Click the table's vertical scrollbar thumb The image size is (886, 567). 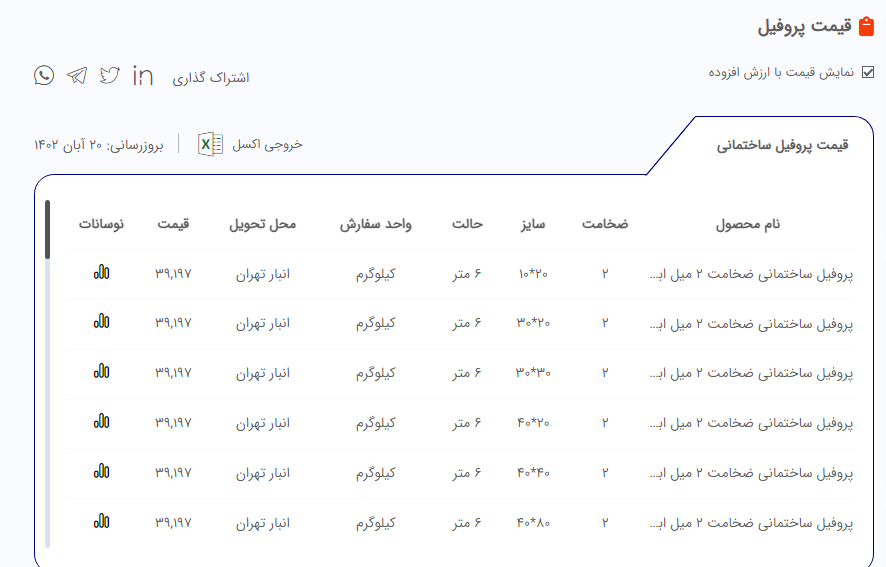coord(47,229)
